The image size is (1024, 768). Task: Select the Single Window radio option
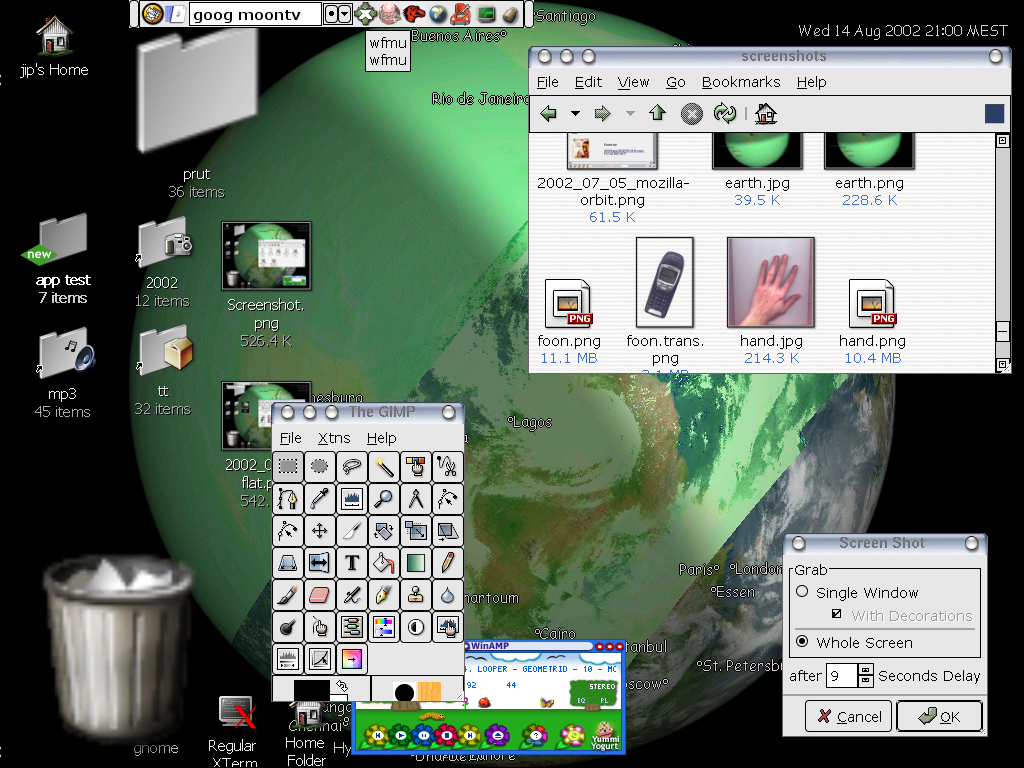pyautogui.click(x=802, y=592)
